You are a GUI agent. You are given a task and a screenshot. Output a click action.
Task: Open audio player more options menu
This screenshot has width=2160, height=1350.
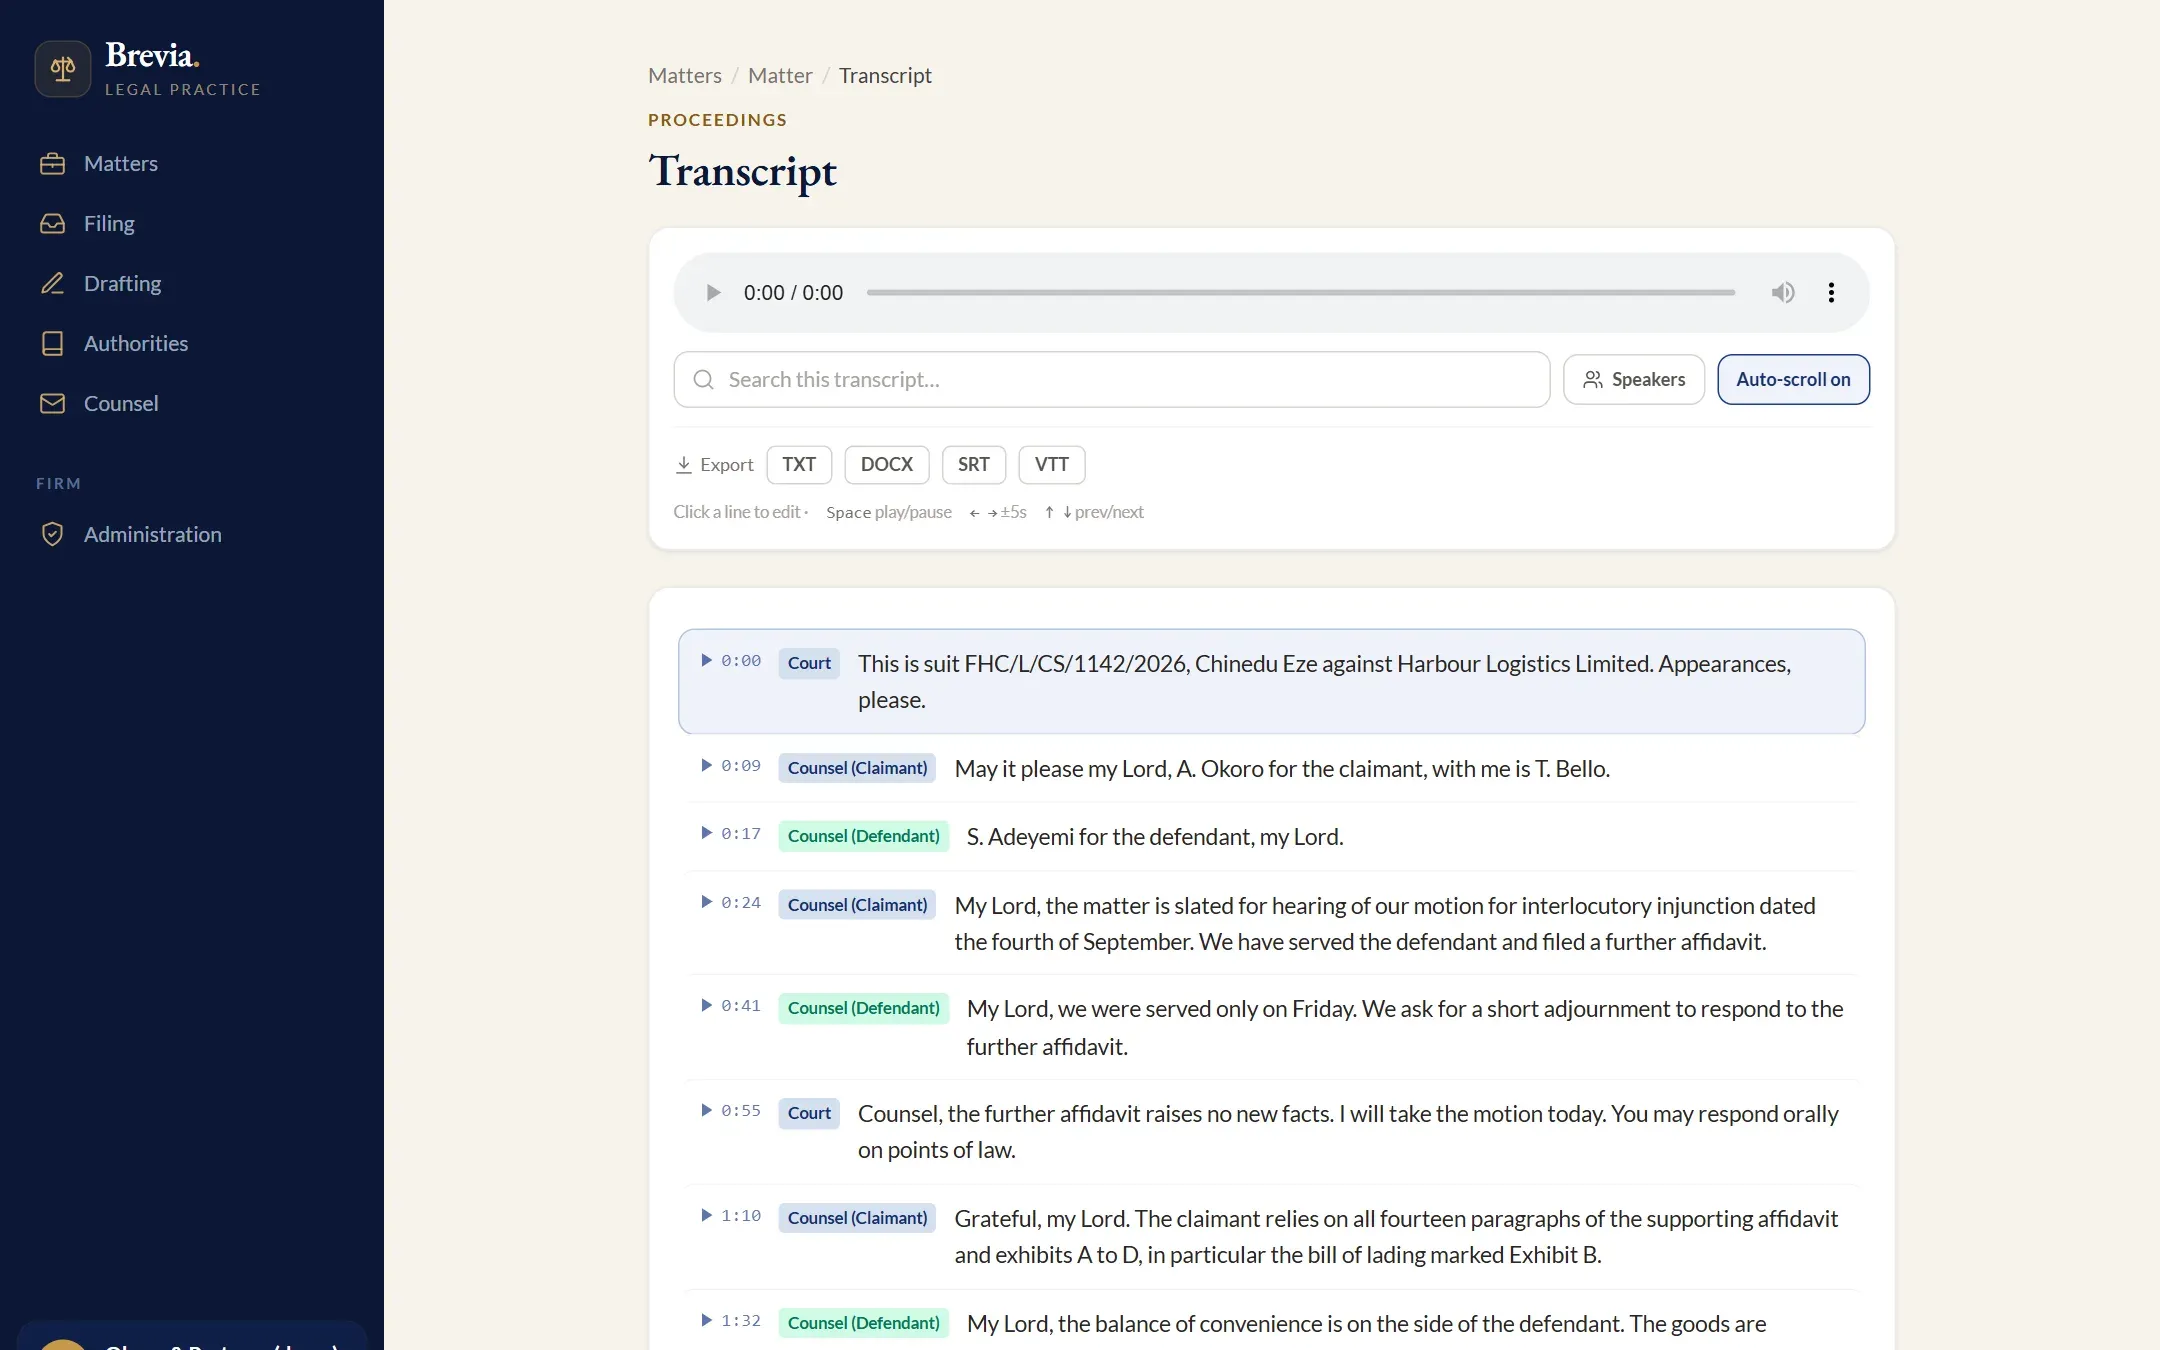pyautogui.click(x=1831, y=293)
